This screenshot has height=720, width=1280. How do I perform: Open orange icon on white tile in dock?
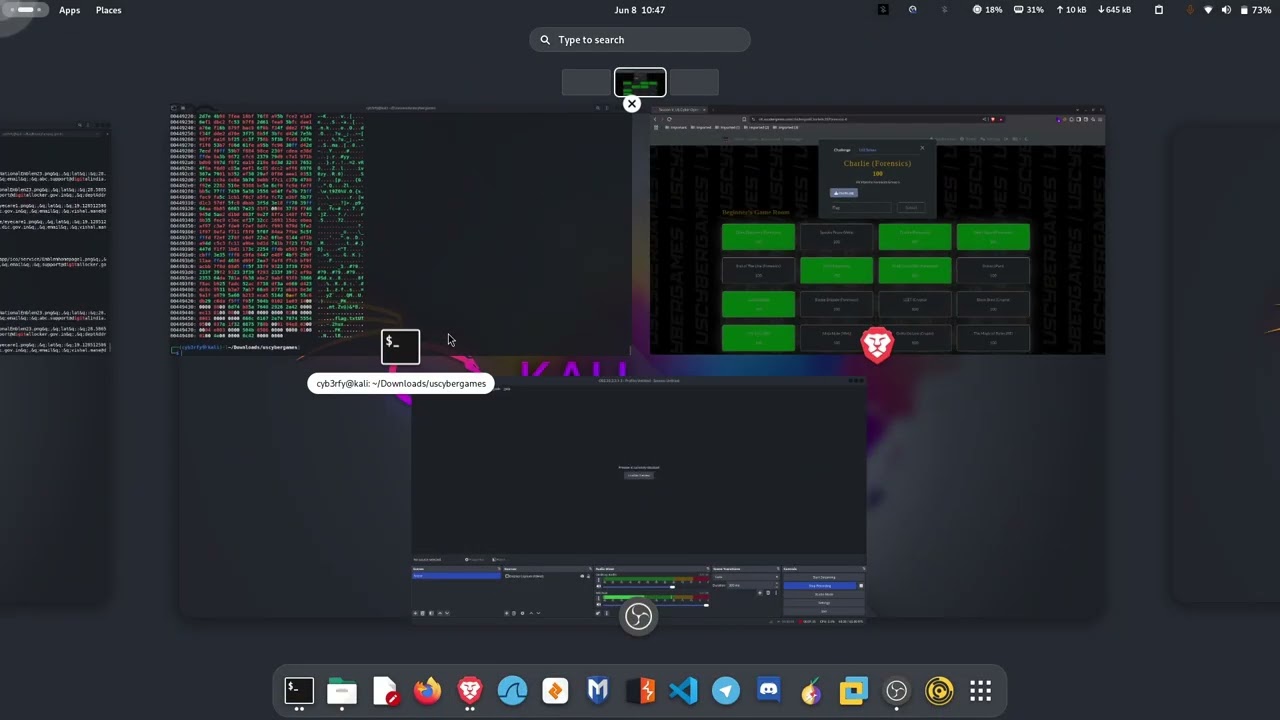555,691
